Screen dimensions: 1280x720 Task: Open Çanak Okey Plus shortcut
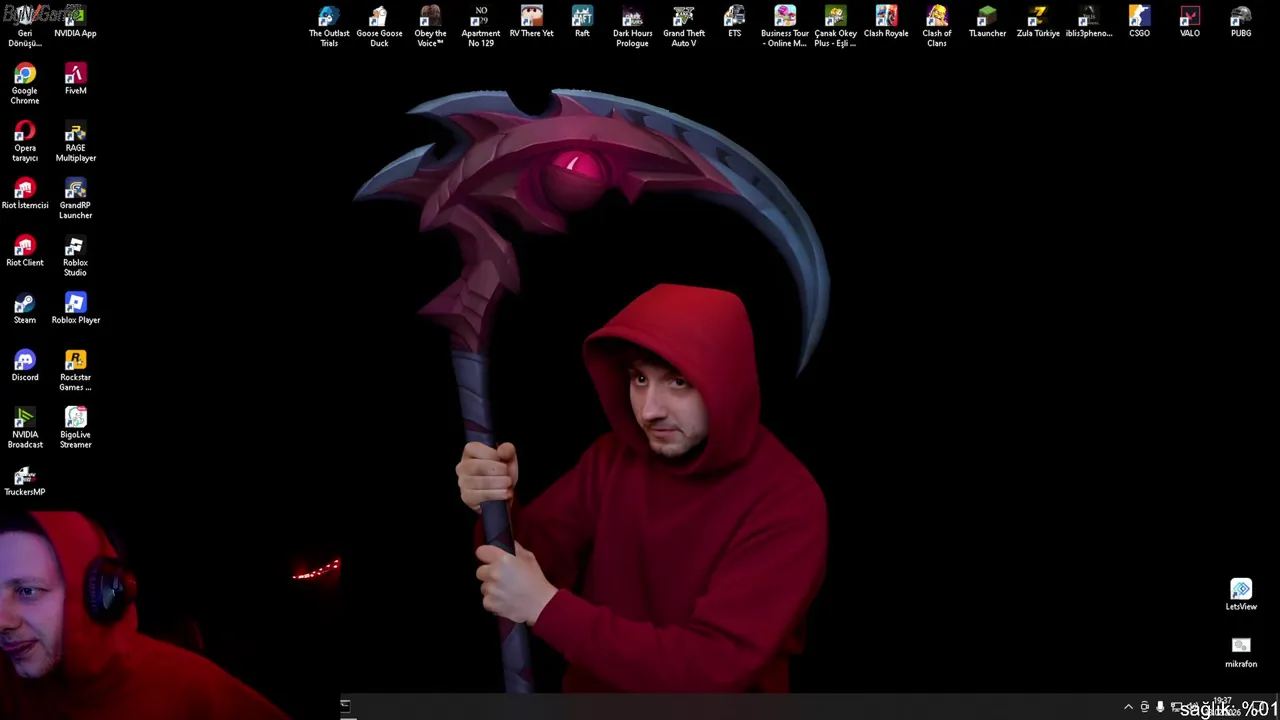click(835, 26)
